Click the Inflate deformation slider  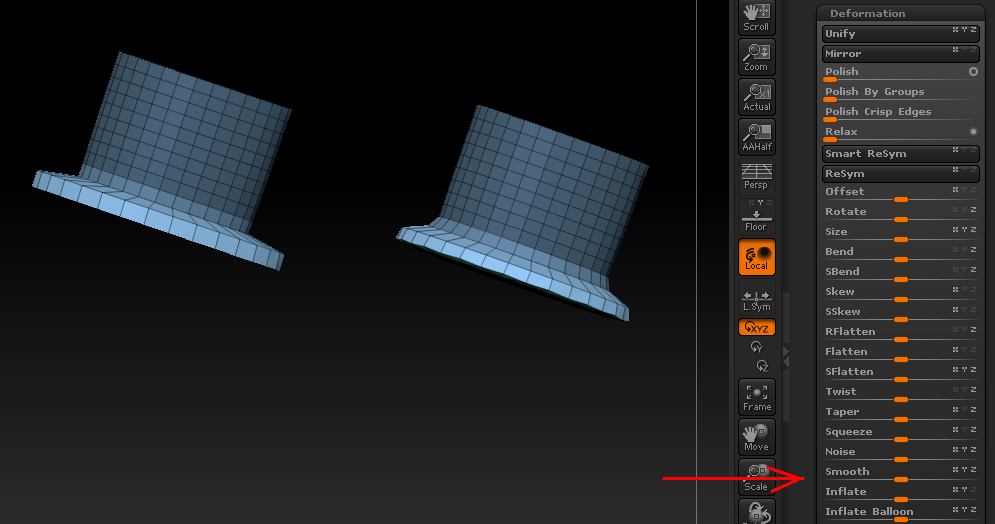[900, 494]
